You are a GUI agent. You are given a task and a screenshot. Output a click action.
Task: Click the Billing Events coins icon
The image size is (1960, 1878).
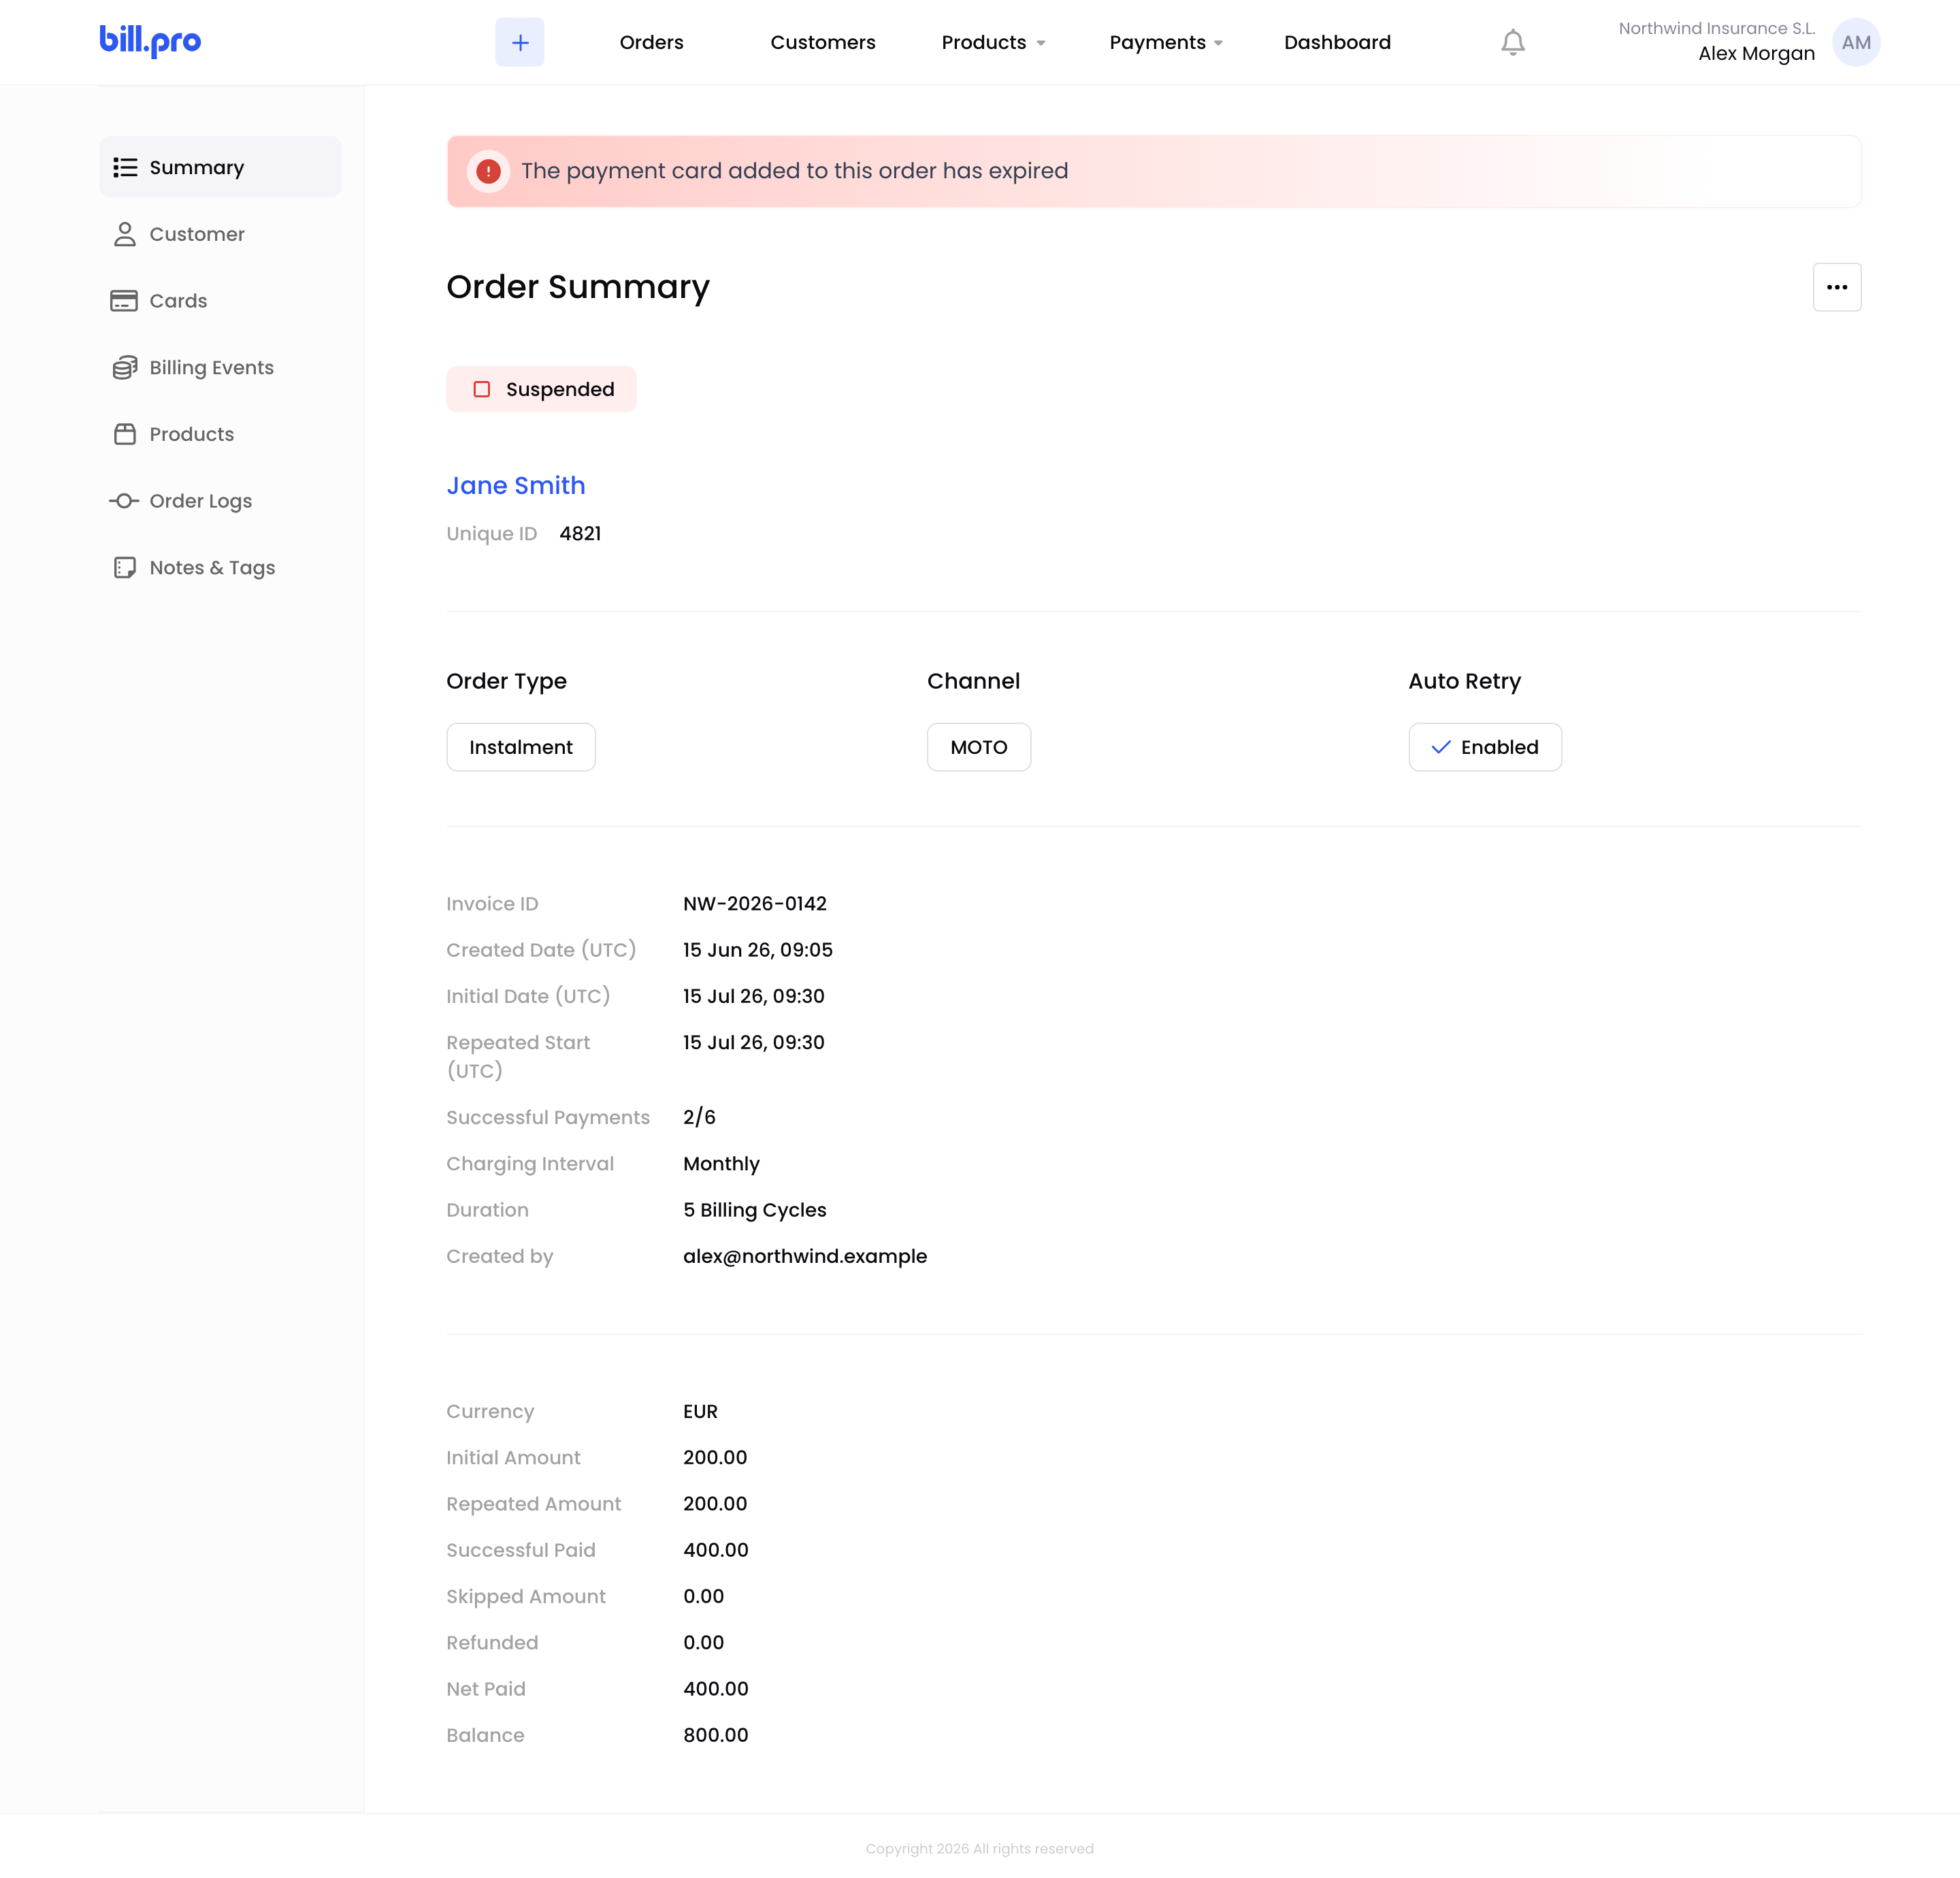125,367
